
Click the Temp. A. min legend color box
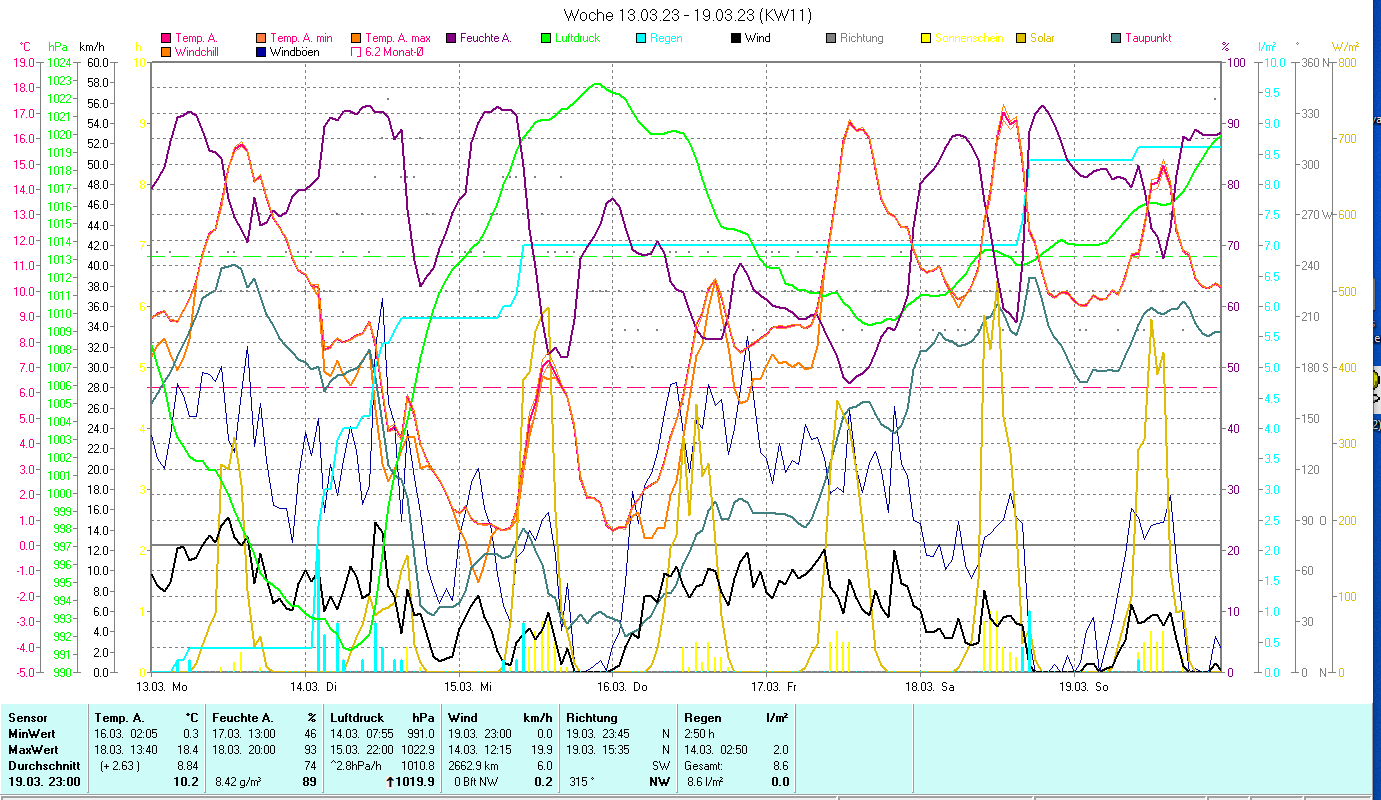(x=260, y=38)
